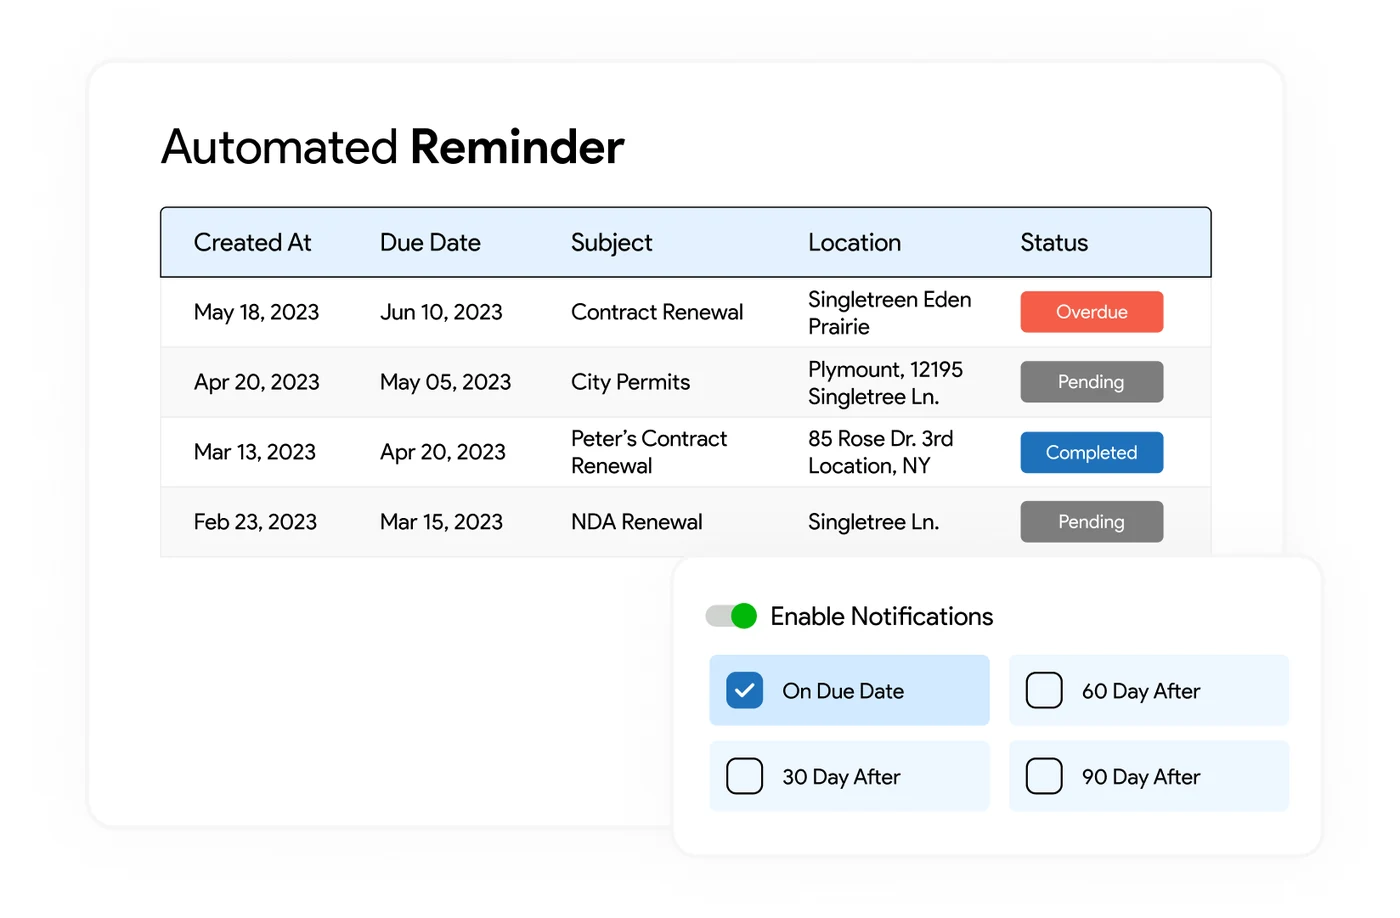This screenshot has height=918, width=1400.
Task: Sort by the Created At column header
Action: click(x=252, y=243)
